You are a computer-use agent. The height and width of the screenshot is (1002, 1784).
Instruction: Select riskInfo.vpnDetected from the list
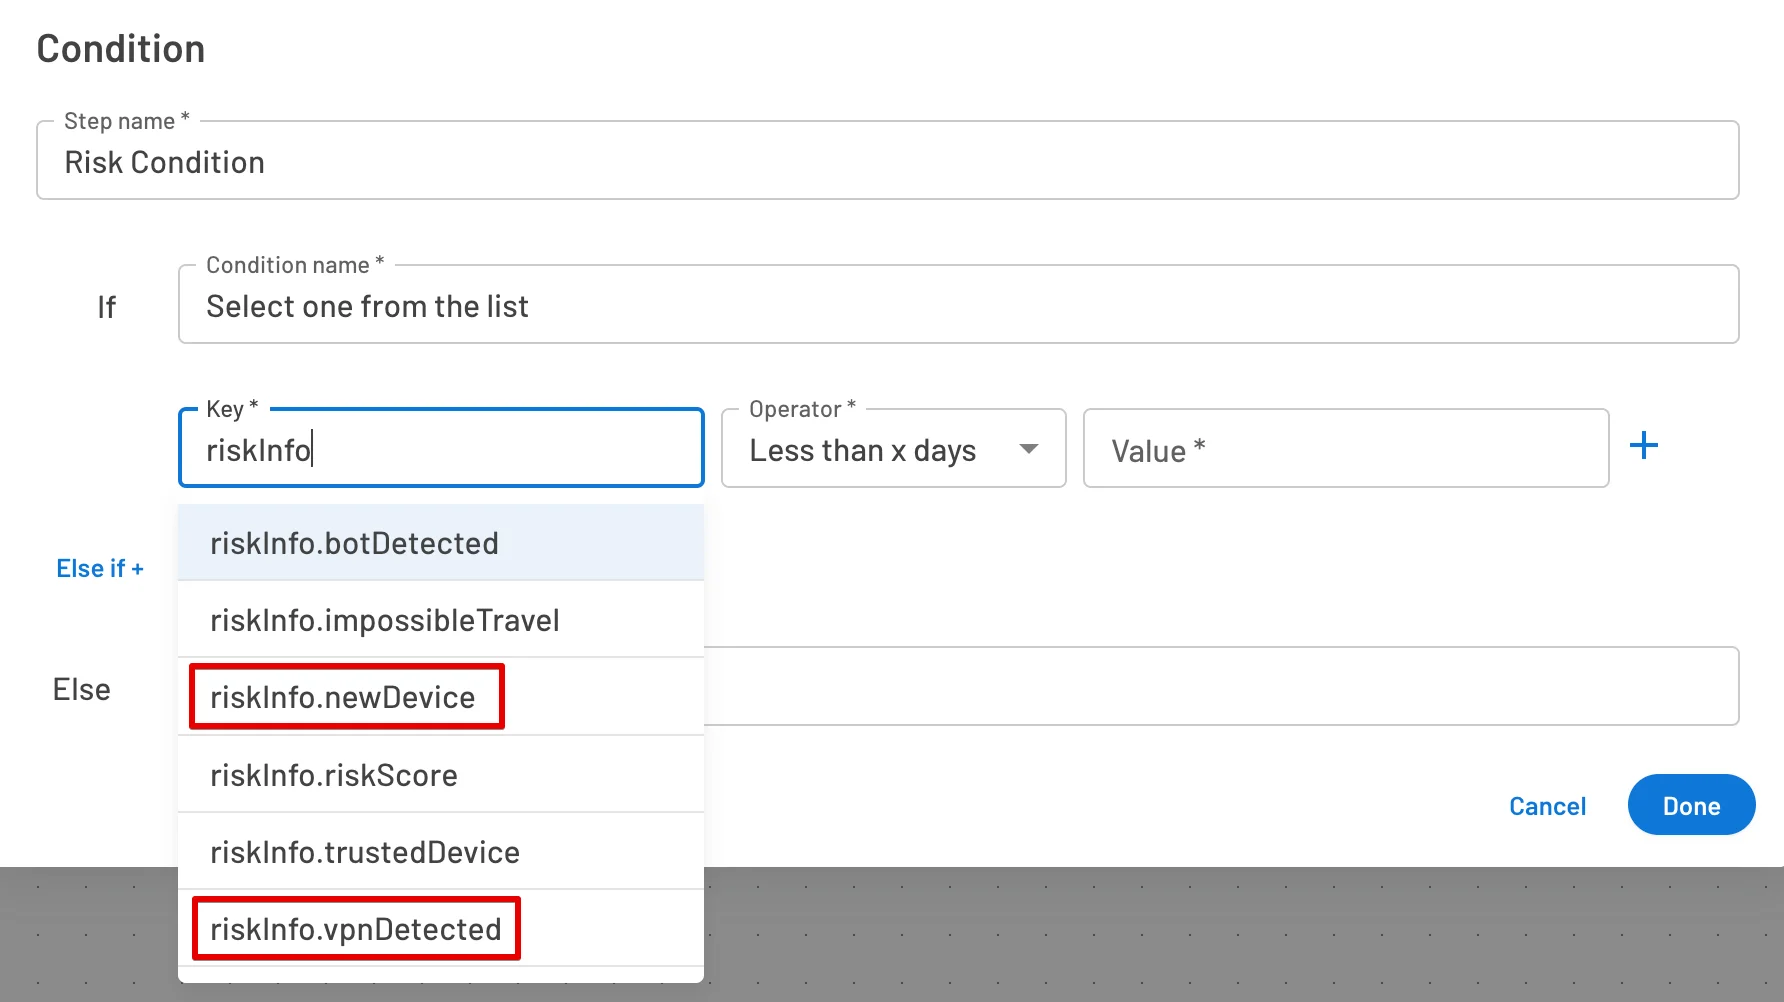(441, 929)
